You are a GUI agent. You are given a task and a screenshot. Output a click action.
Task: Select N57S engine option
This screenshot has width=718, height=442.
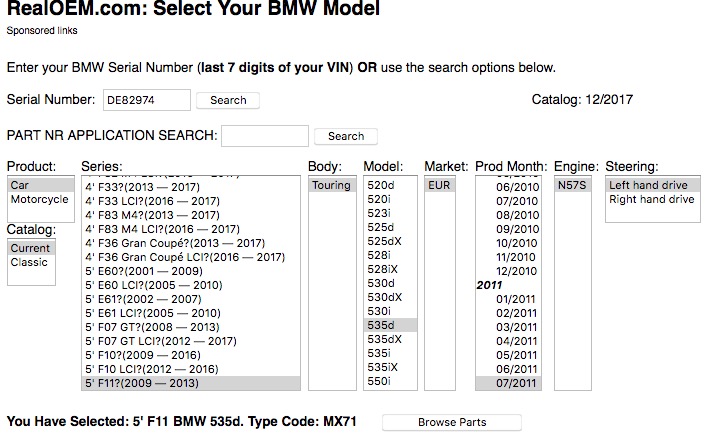point(573,185)
